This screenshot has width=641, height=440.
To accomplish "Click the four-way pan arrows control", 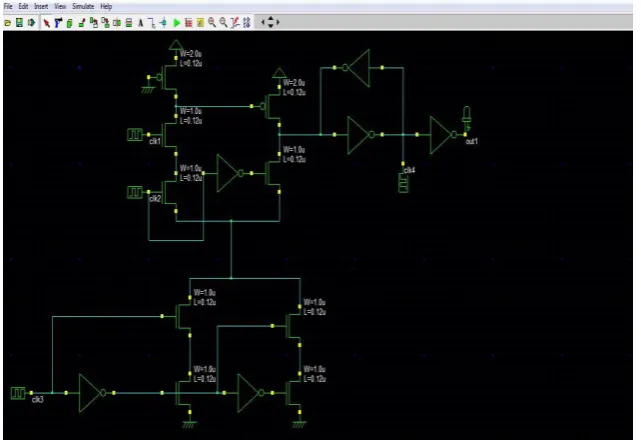I will coord(270,22).
